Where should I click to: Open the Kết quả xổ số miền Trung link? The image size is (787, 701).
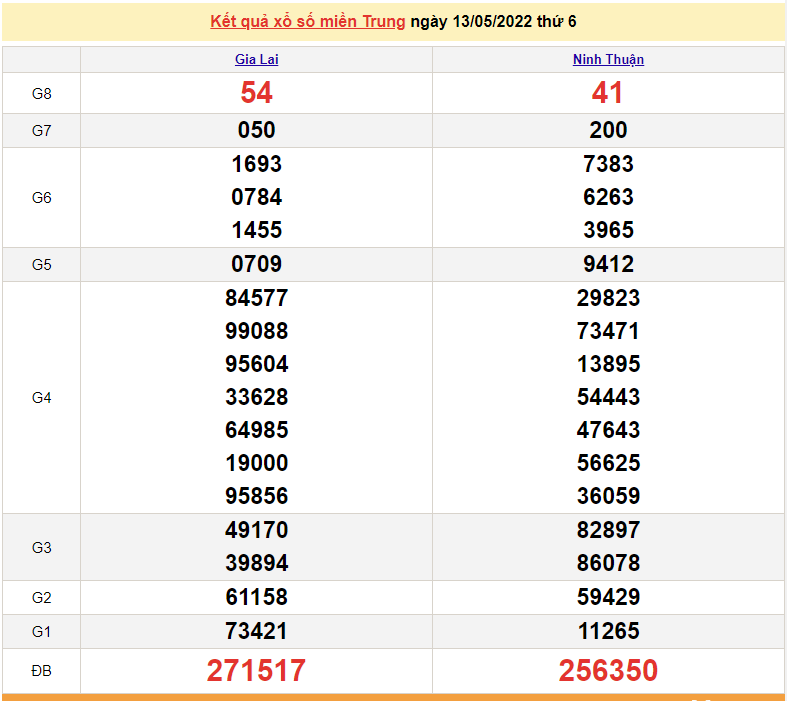[x=307, y=22]
